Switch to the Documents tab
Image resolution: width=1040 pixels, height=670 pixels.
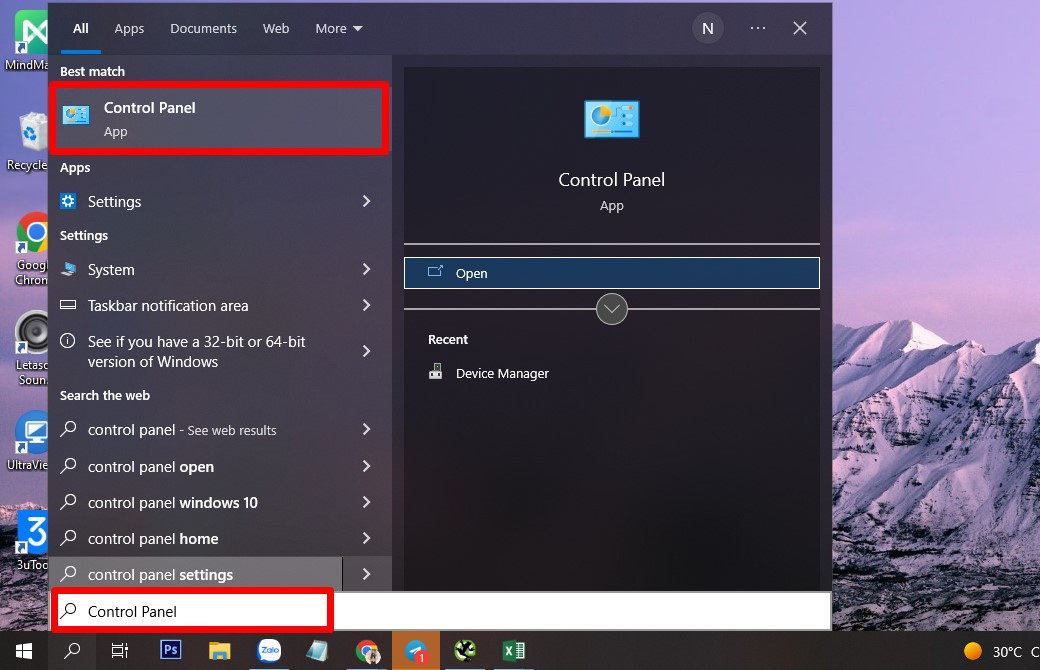point(203,28)
